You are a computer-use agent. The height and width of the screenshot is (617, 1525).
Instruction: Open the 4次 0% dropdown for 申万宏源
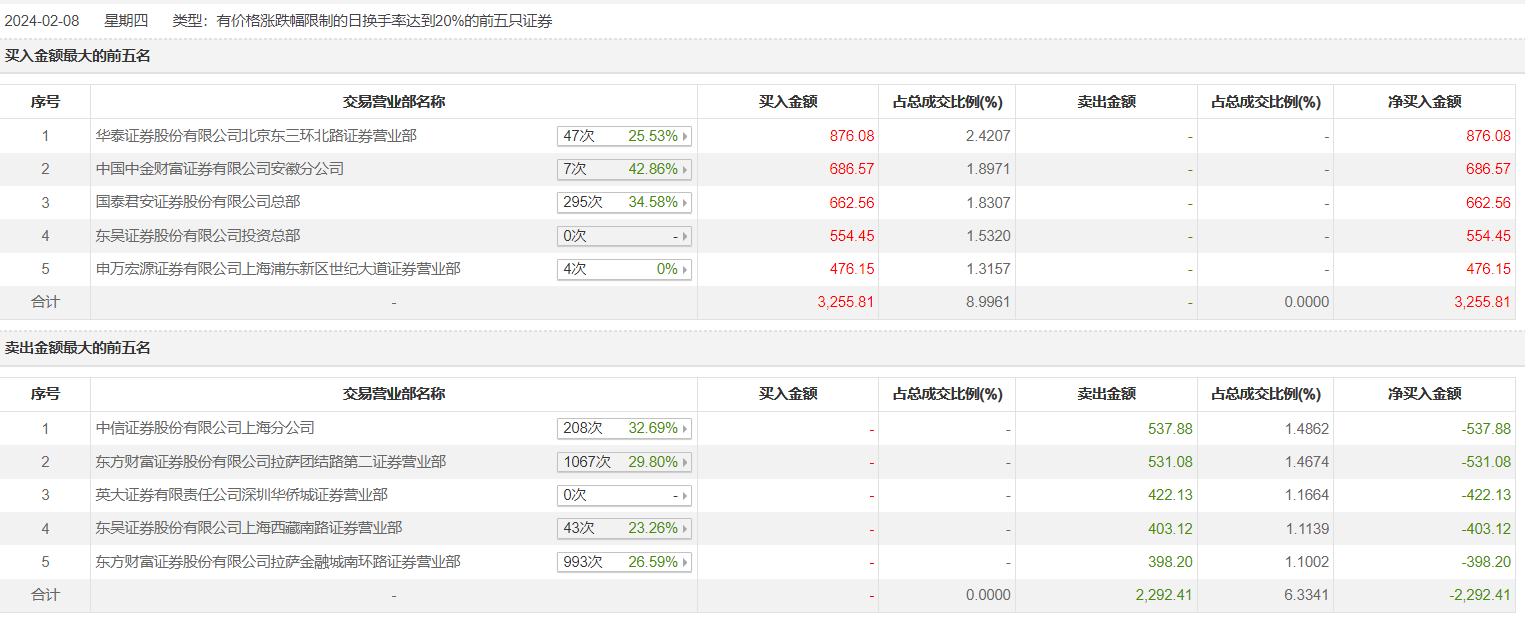pyautogui.click(x=624, y=269)
